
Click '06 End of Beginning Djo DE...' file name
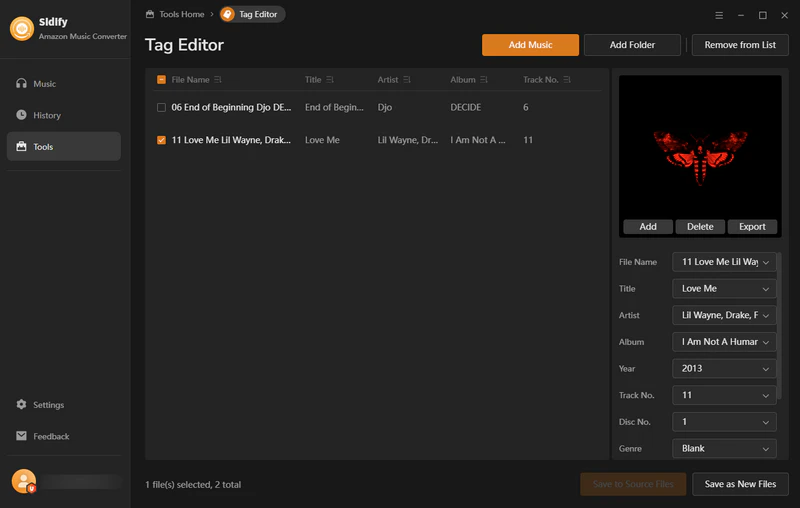click(231, 108)
